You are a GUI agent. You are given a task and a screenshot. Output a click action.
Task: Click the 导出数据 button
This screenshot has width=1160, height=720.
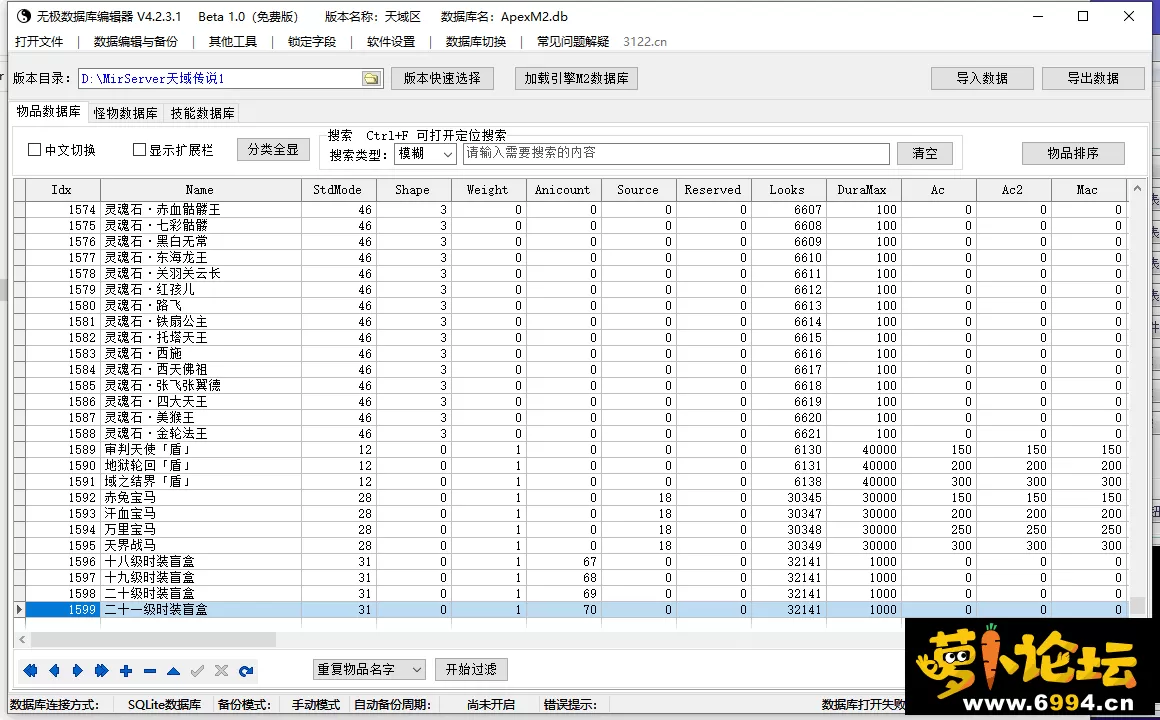1093,78
